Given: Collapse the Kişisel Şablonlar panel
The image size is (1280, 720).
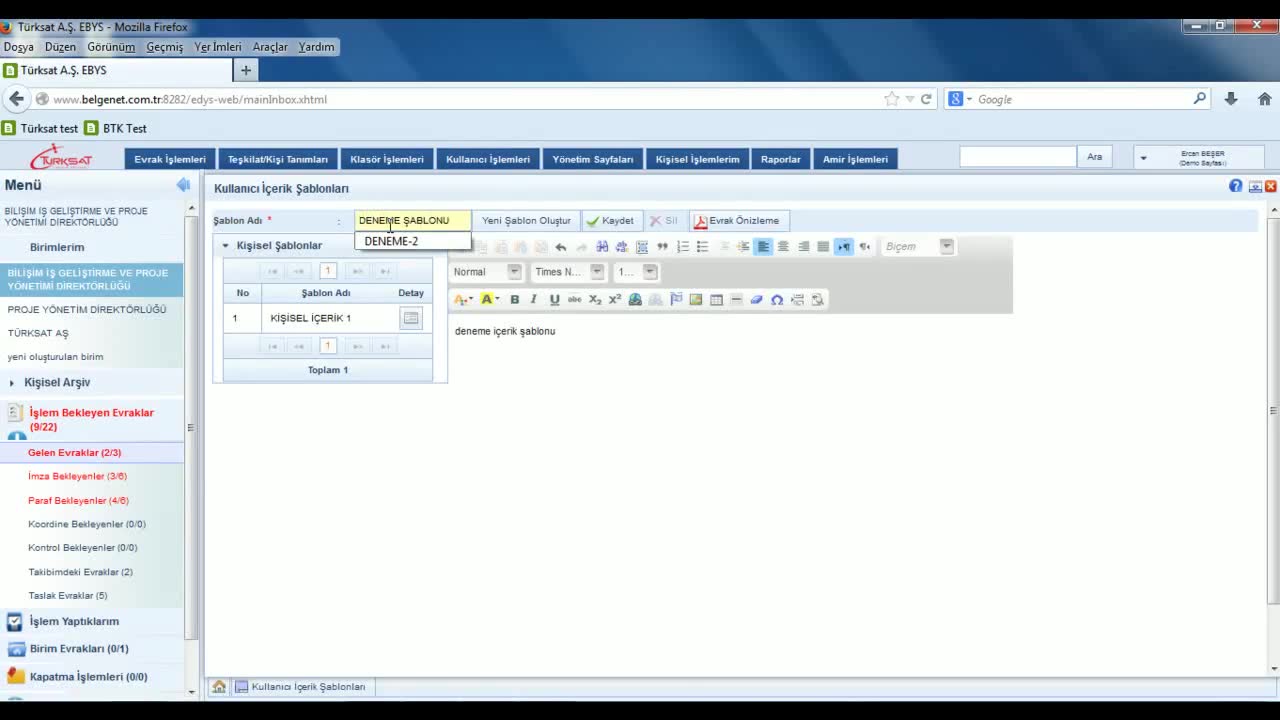Looking at the screenshot, I should click(x=226, y=246).
